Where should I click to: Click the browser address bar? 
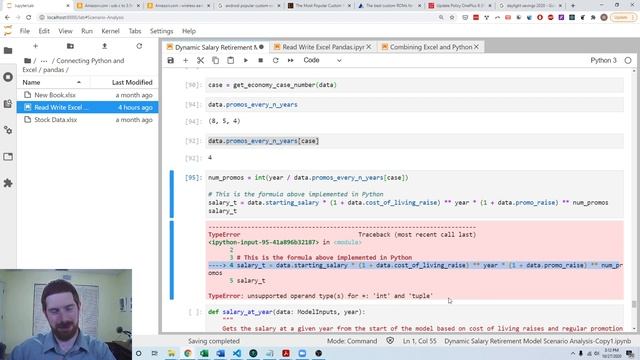click(237, 18)
